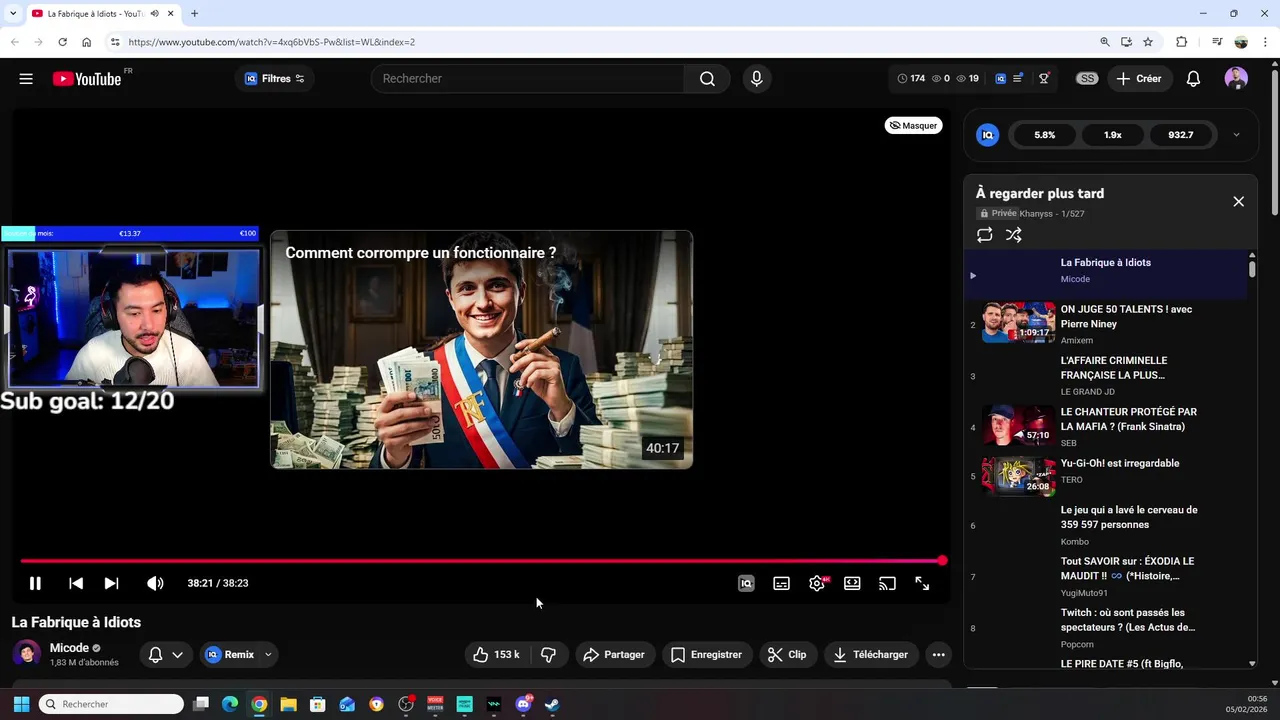
Task: Hide the end screen with Masquer
Action: coord(913,126)
